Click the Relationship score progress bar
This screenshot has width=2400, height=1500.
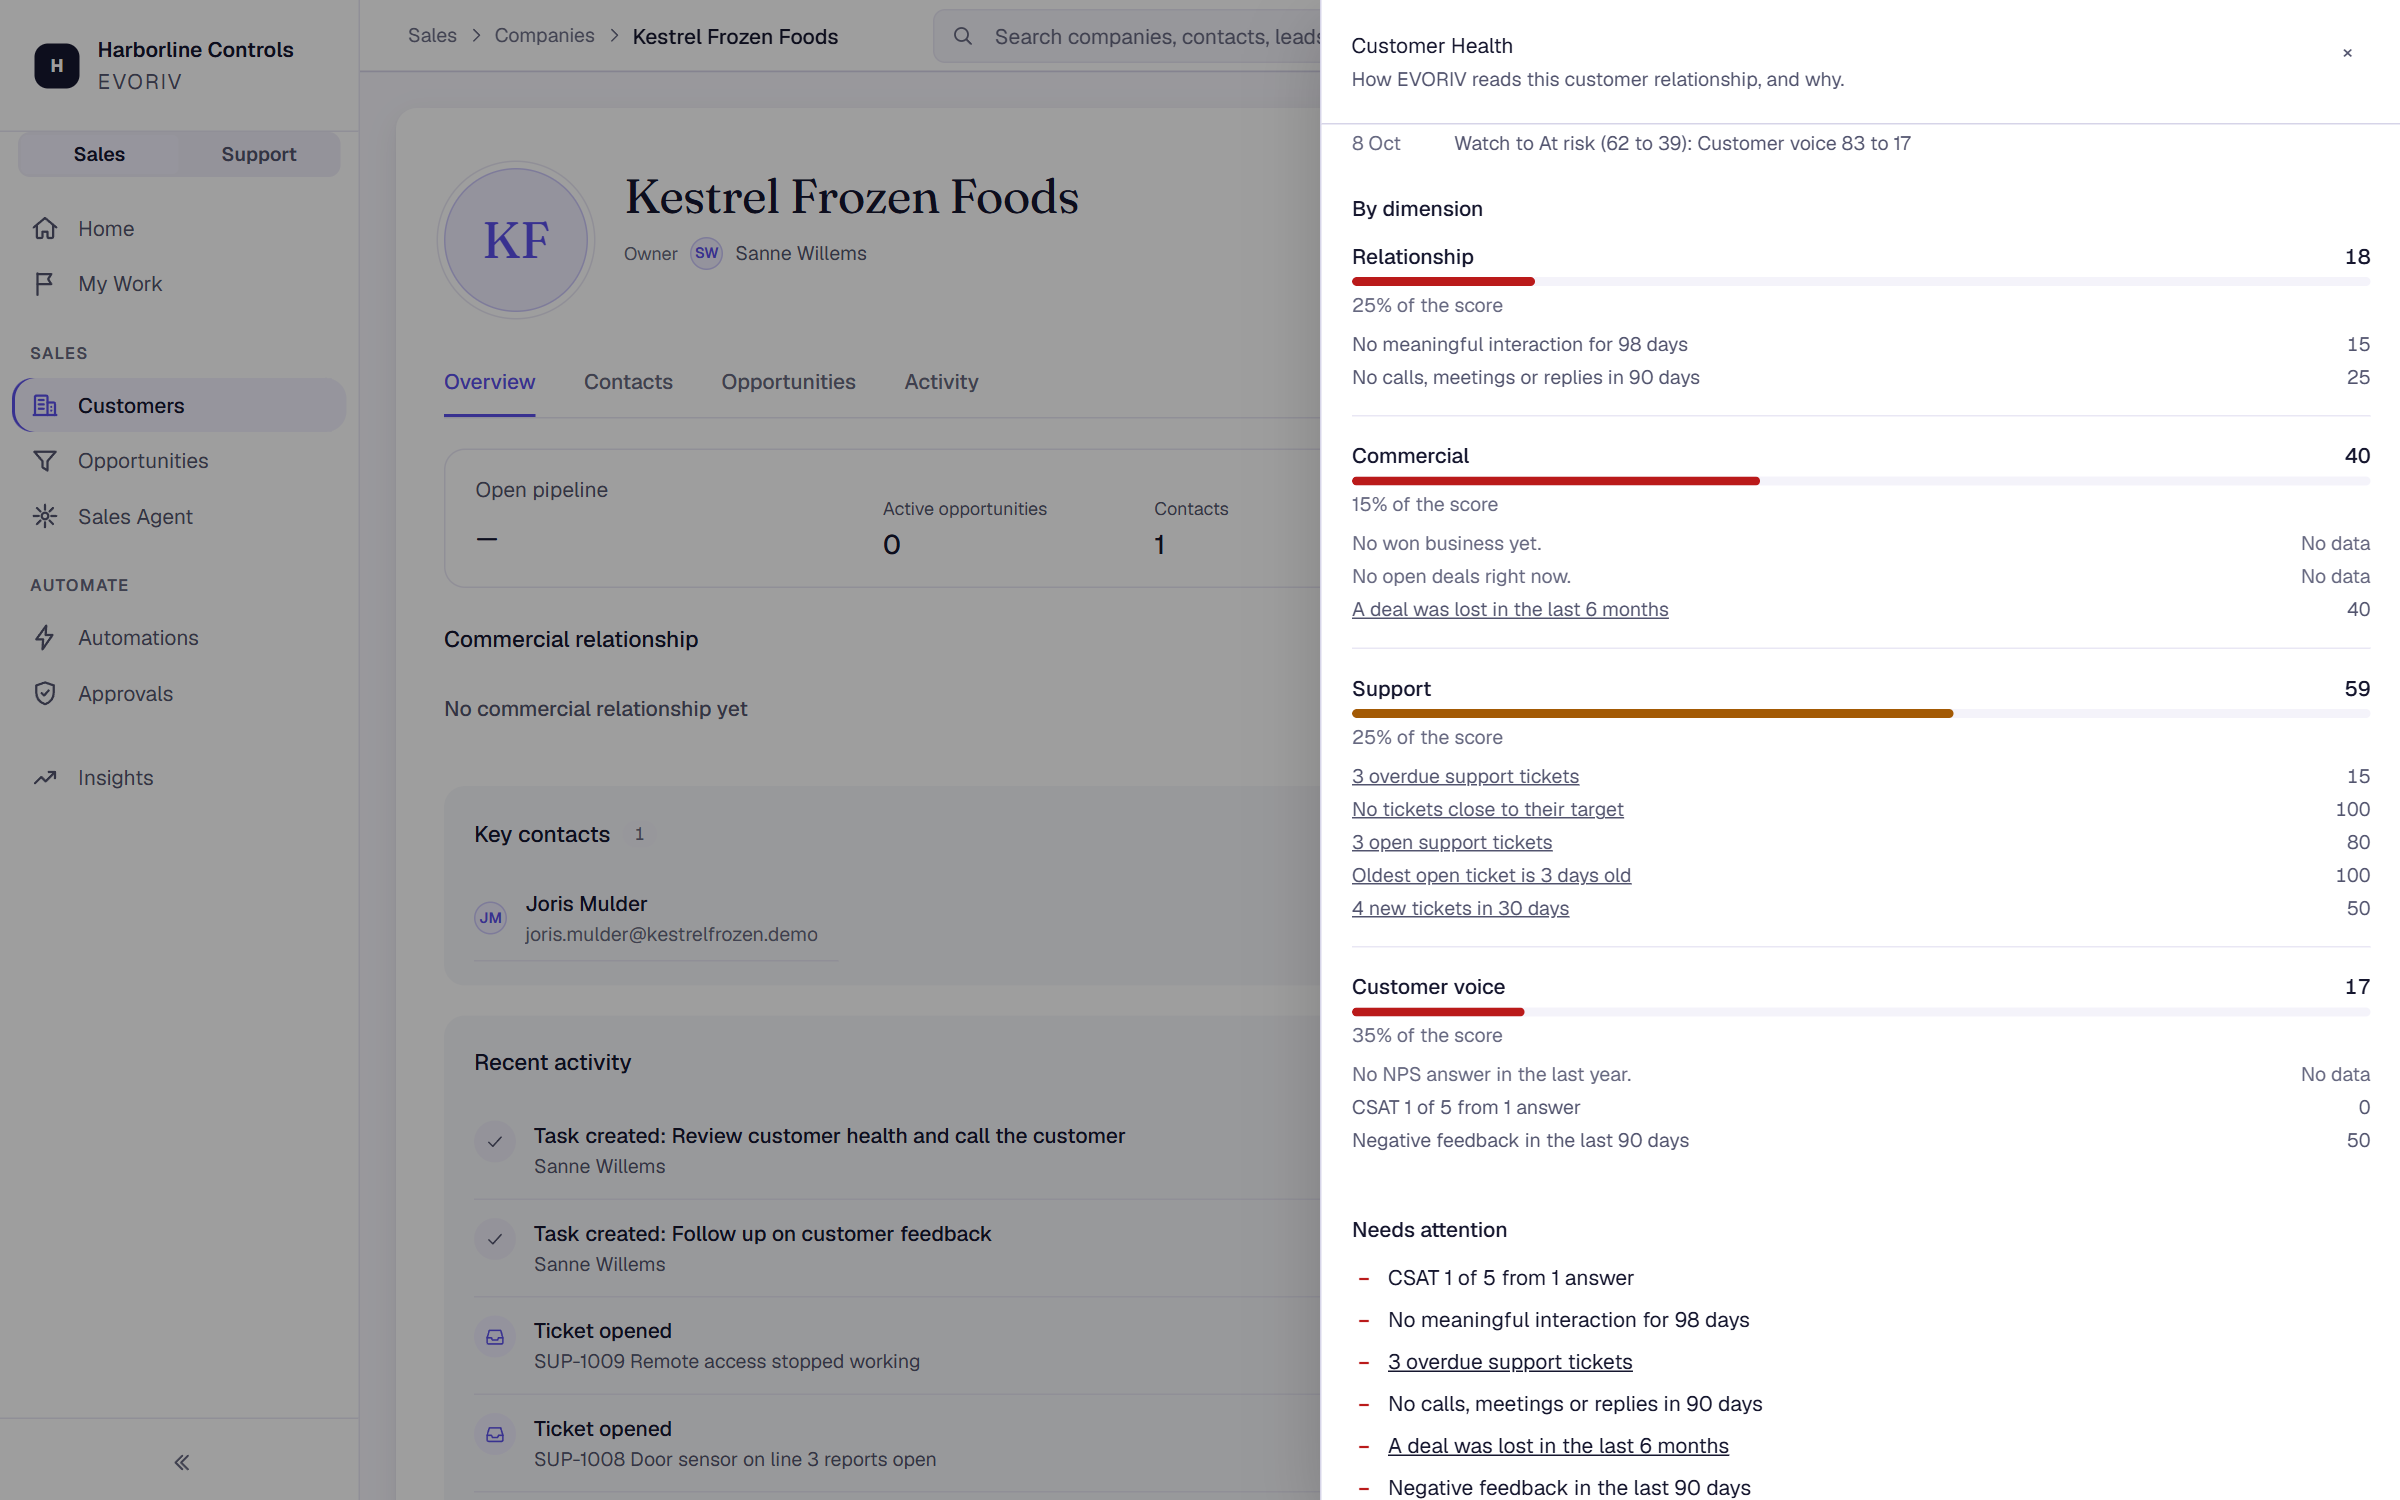(1860, 282)
